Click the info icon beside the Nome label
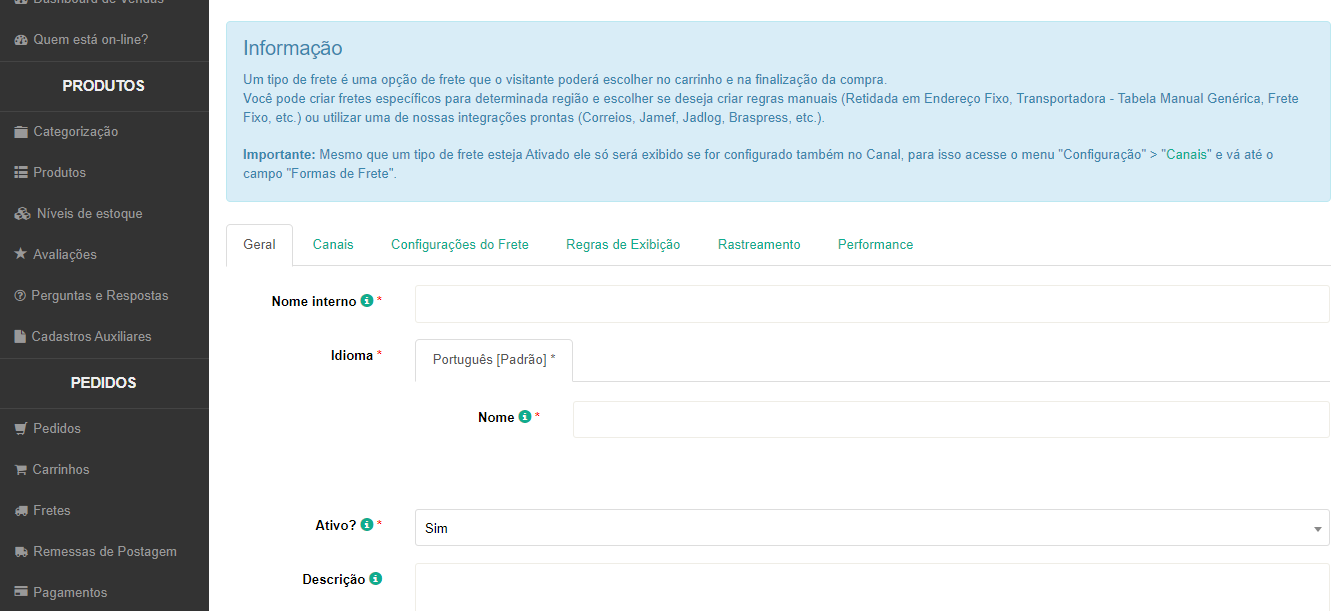 (x=525, y=417)
